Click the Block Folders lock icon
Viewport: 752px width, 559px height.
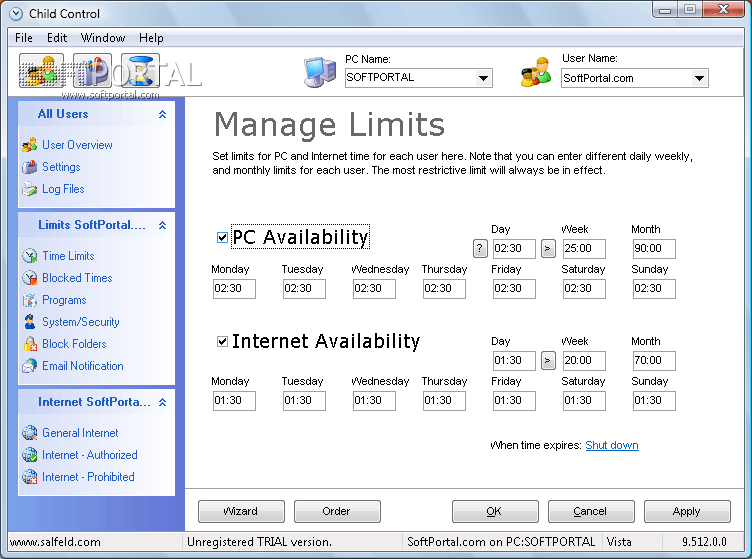point(29,344)
